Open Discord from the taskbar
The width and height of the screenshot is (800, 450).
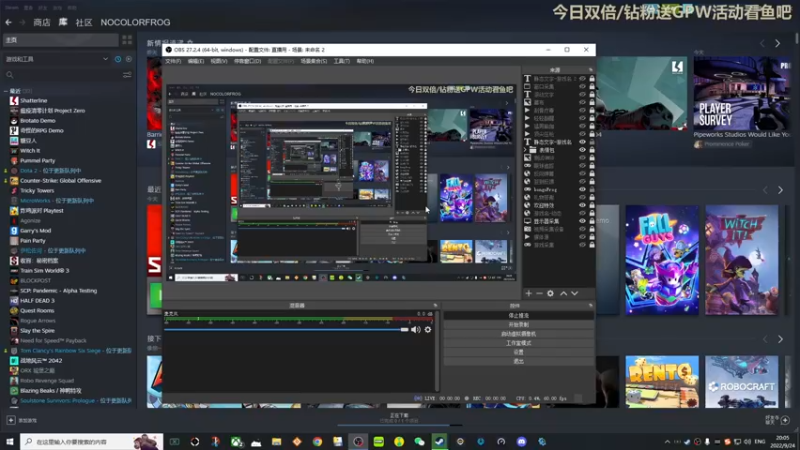point(521,442)
